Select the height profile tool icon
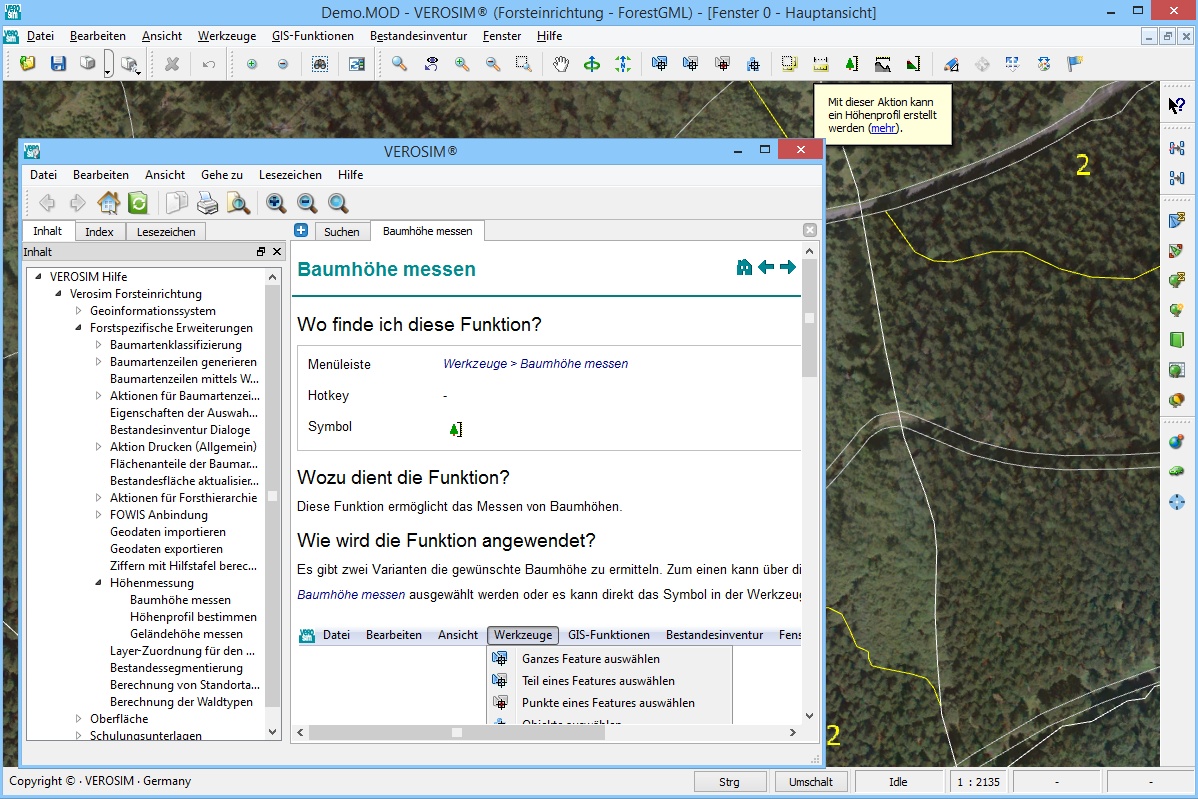 pyautogui.click(x=882, y=64)
